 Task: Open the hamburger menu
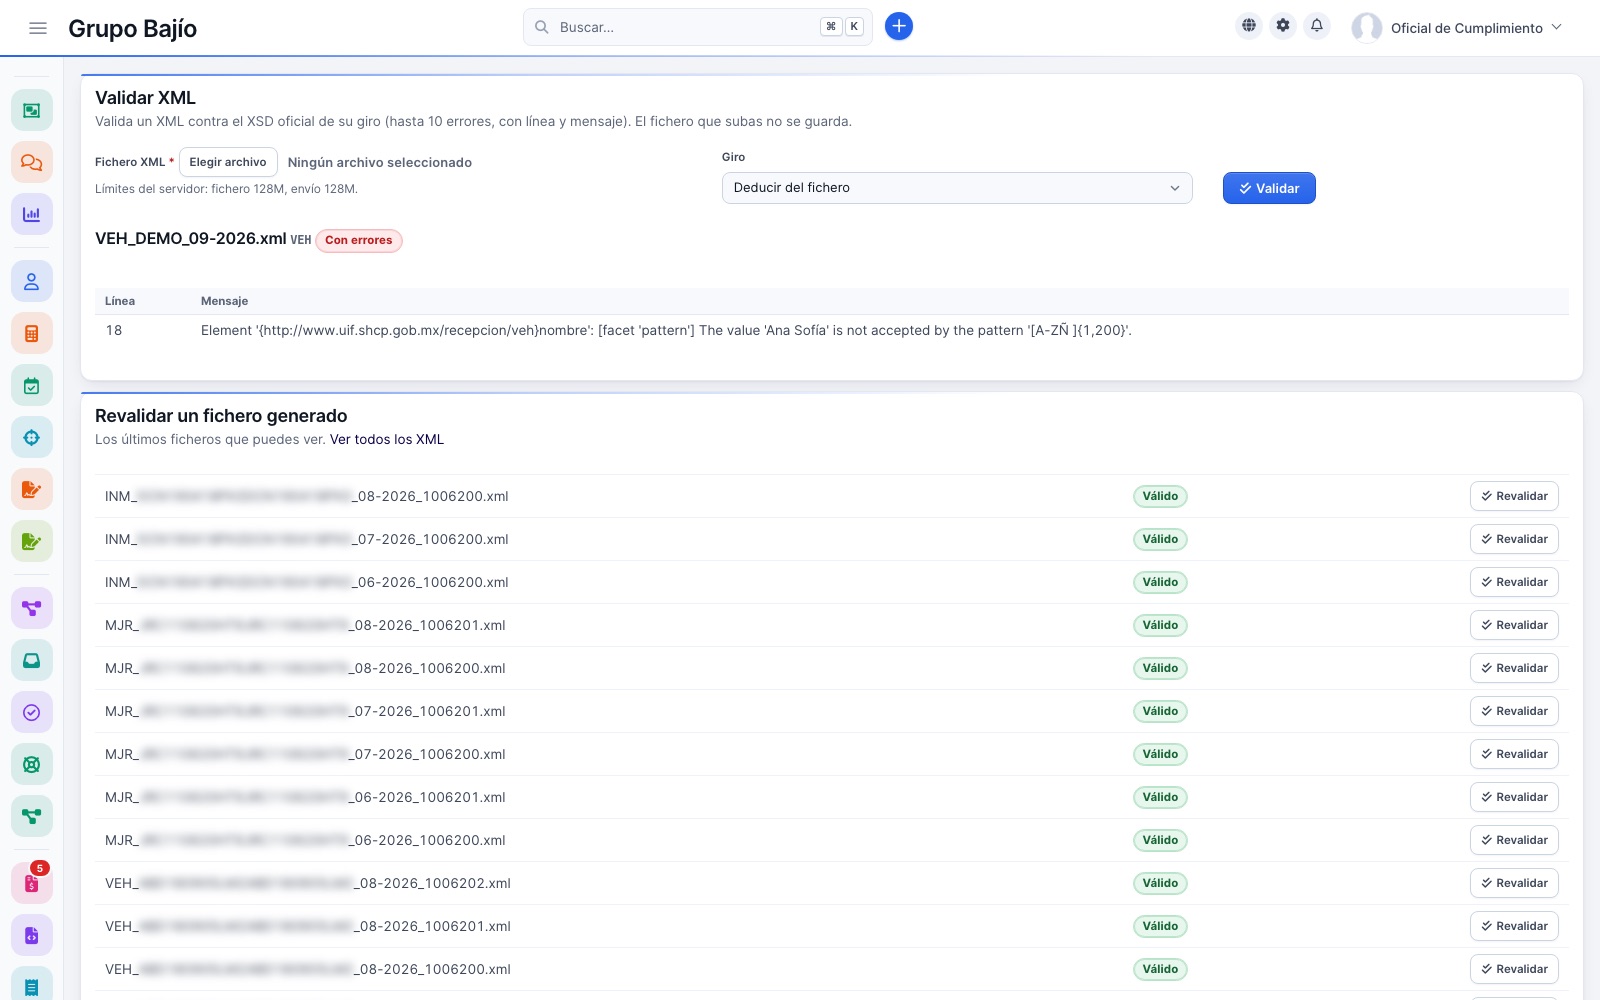pos(38,28)
